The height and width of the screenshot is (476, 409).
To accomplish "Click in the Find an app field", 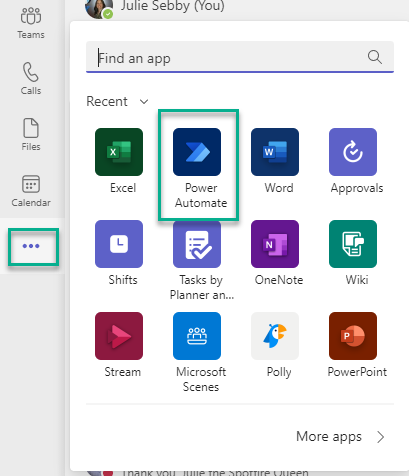I will point(240,57).
